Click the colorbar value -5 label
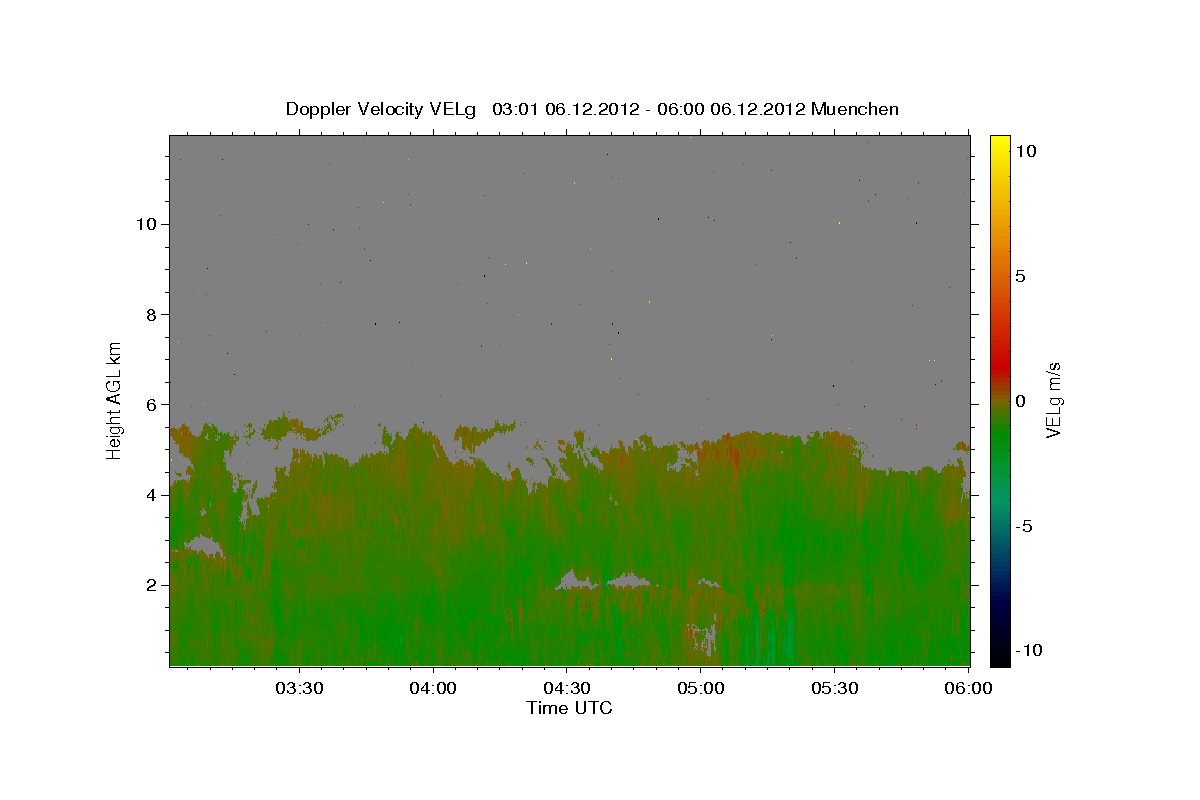The width and height of the screenshot is (1200, 800). (1023, 526)
